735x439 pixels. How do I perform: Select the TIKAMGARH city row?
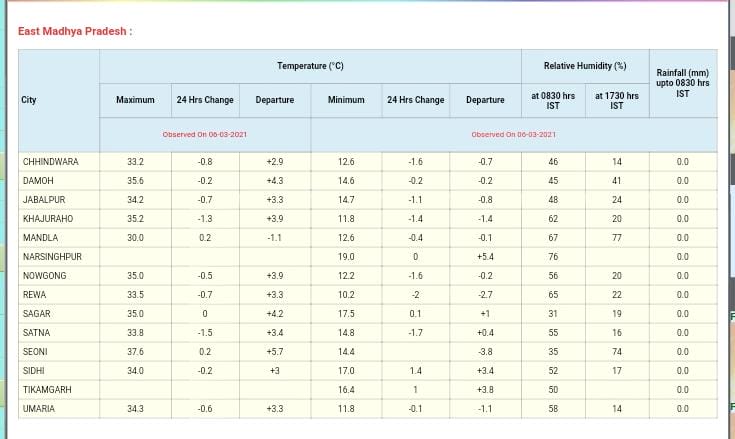pos(48,390)
